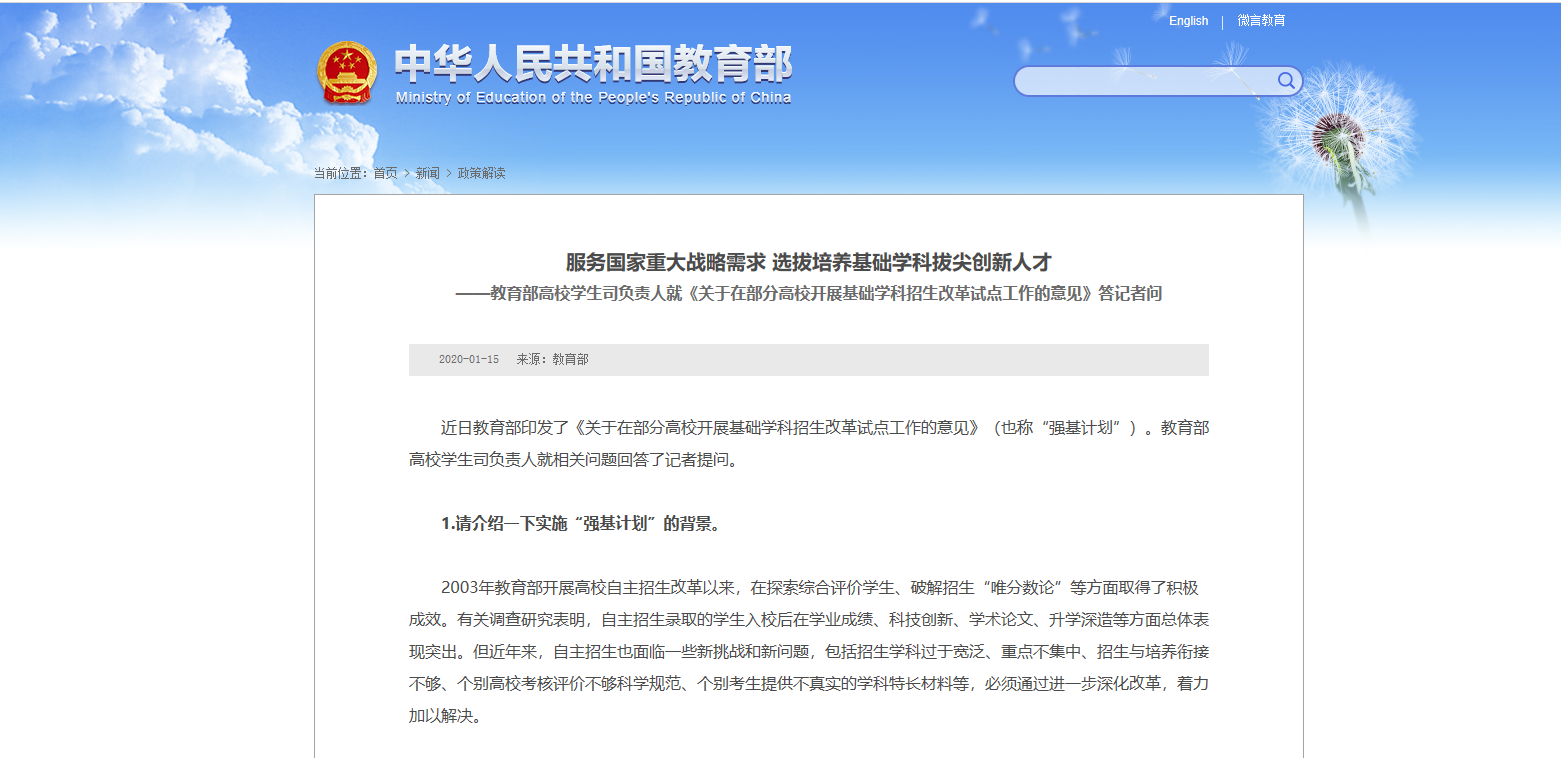Click the paragraph beginning 近日教育部印发了
This screenshot has width=1561, height=758.
pyautogui.click(x=808, y=444)
